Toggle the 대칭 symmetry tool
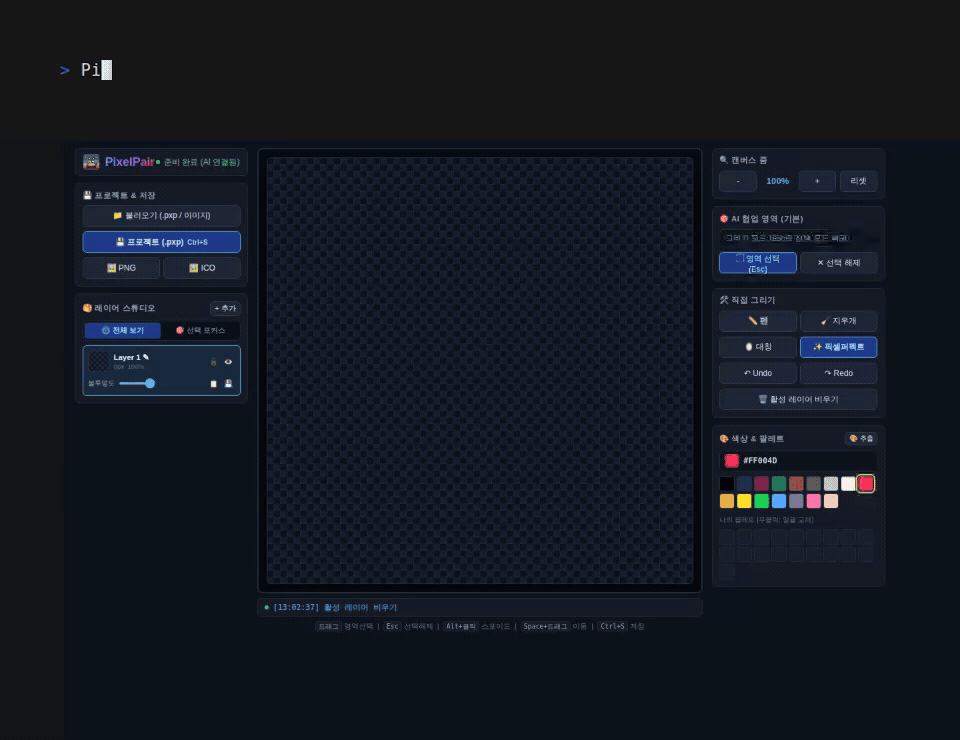 758,347
